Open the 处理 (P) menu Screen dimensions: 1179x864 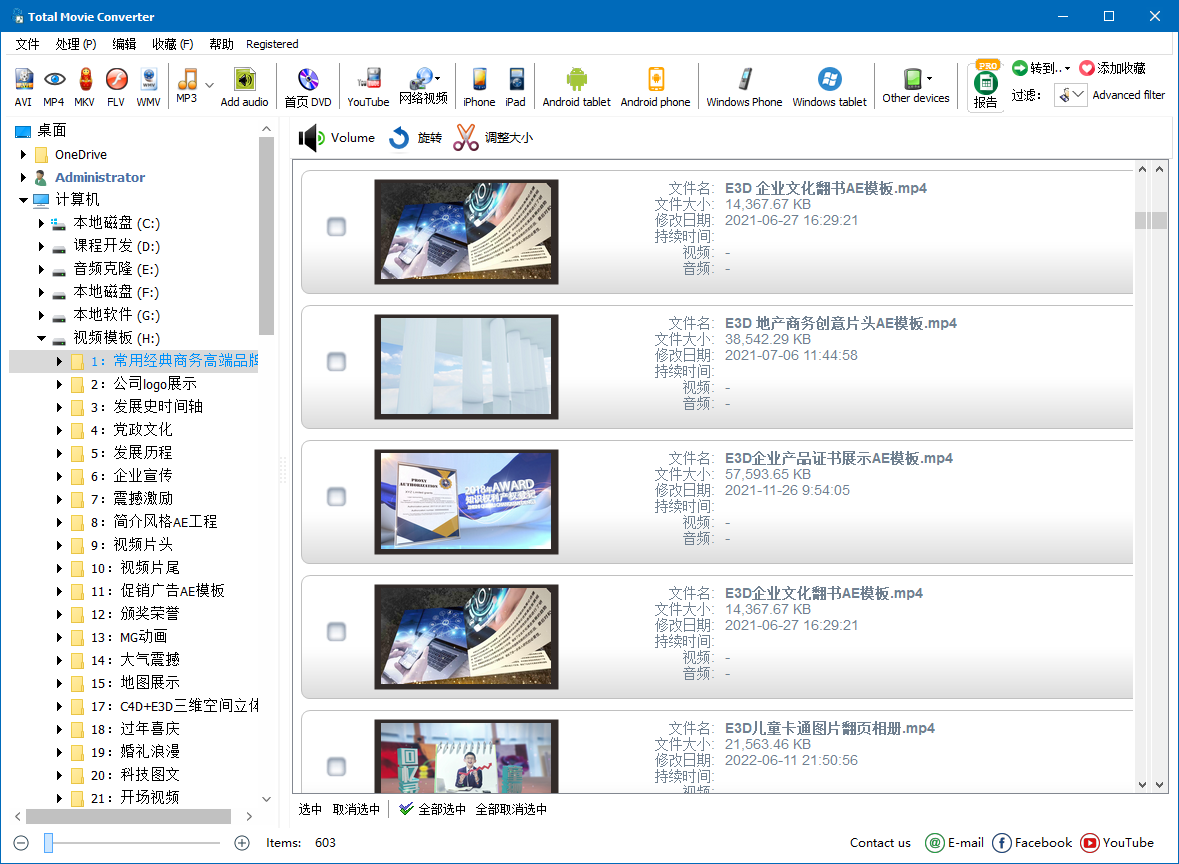pyautogui.click(x=76, y=44)
